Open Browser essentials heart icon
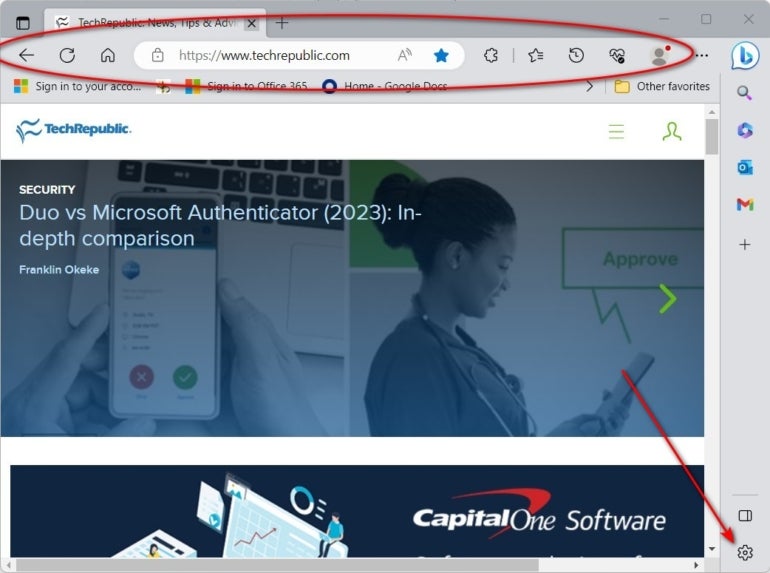This screenshot has width=770, height=573. (x=617, y=55)
